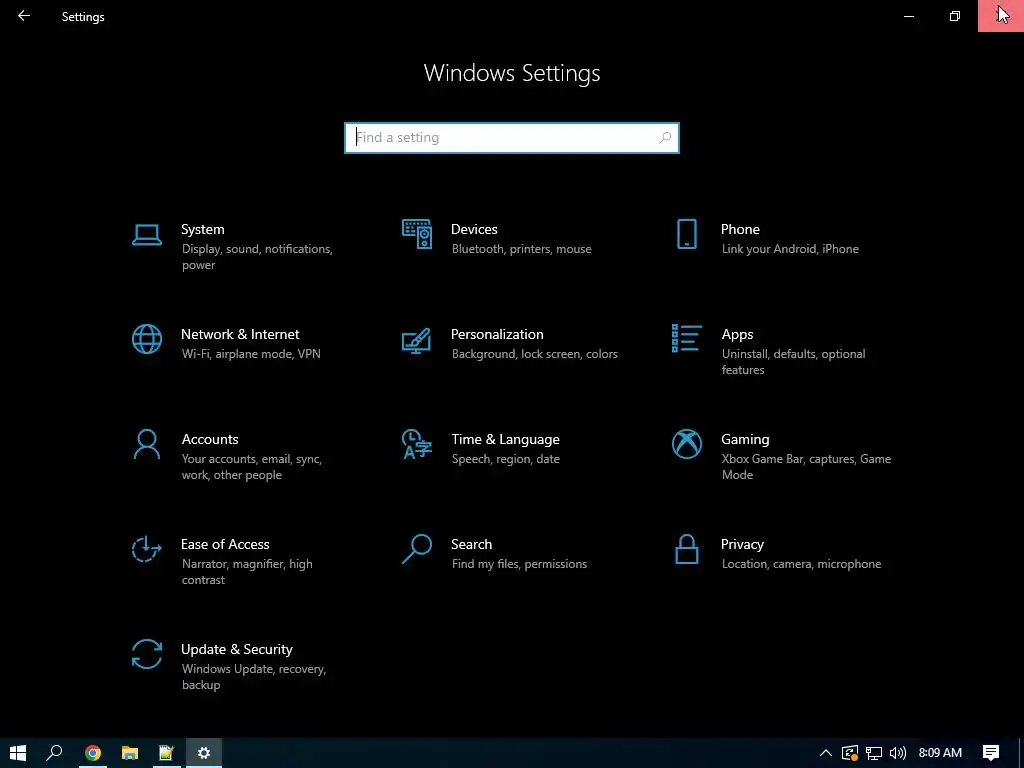Open the System laptop icon
Viewport: 1024px width, 768px height.
click(147, 234)
